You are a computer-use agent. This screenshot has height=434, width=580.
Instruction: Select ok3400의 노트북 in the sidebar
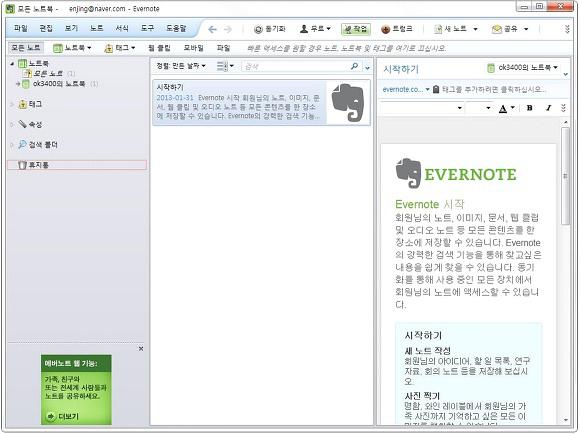click(59, 84)
